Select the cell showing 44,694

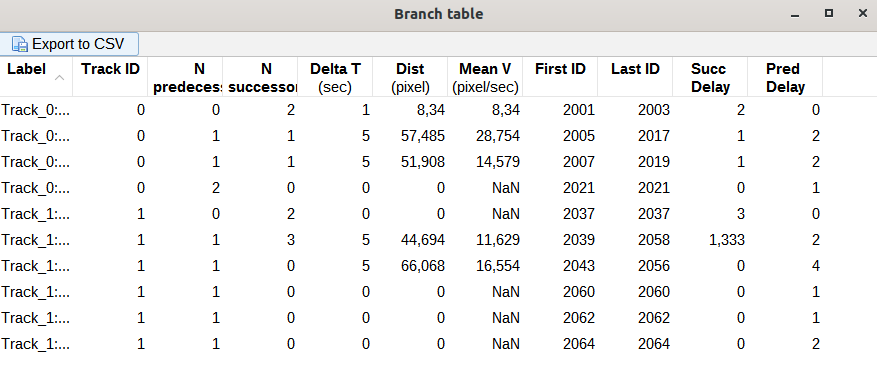pos(410,240)
